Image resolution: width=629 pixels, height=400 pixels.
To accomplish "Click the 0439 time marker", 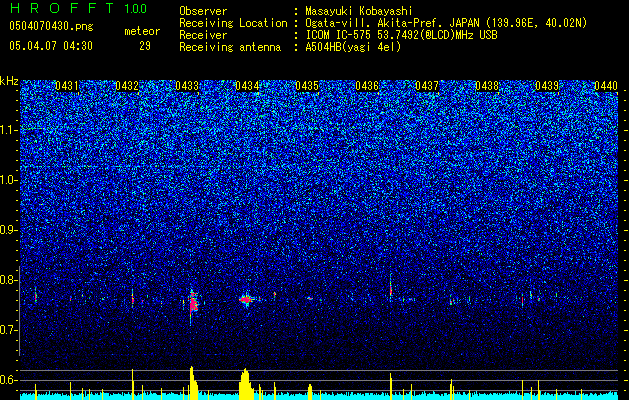I will pos(547,86).
